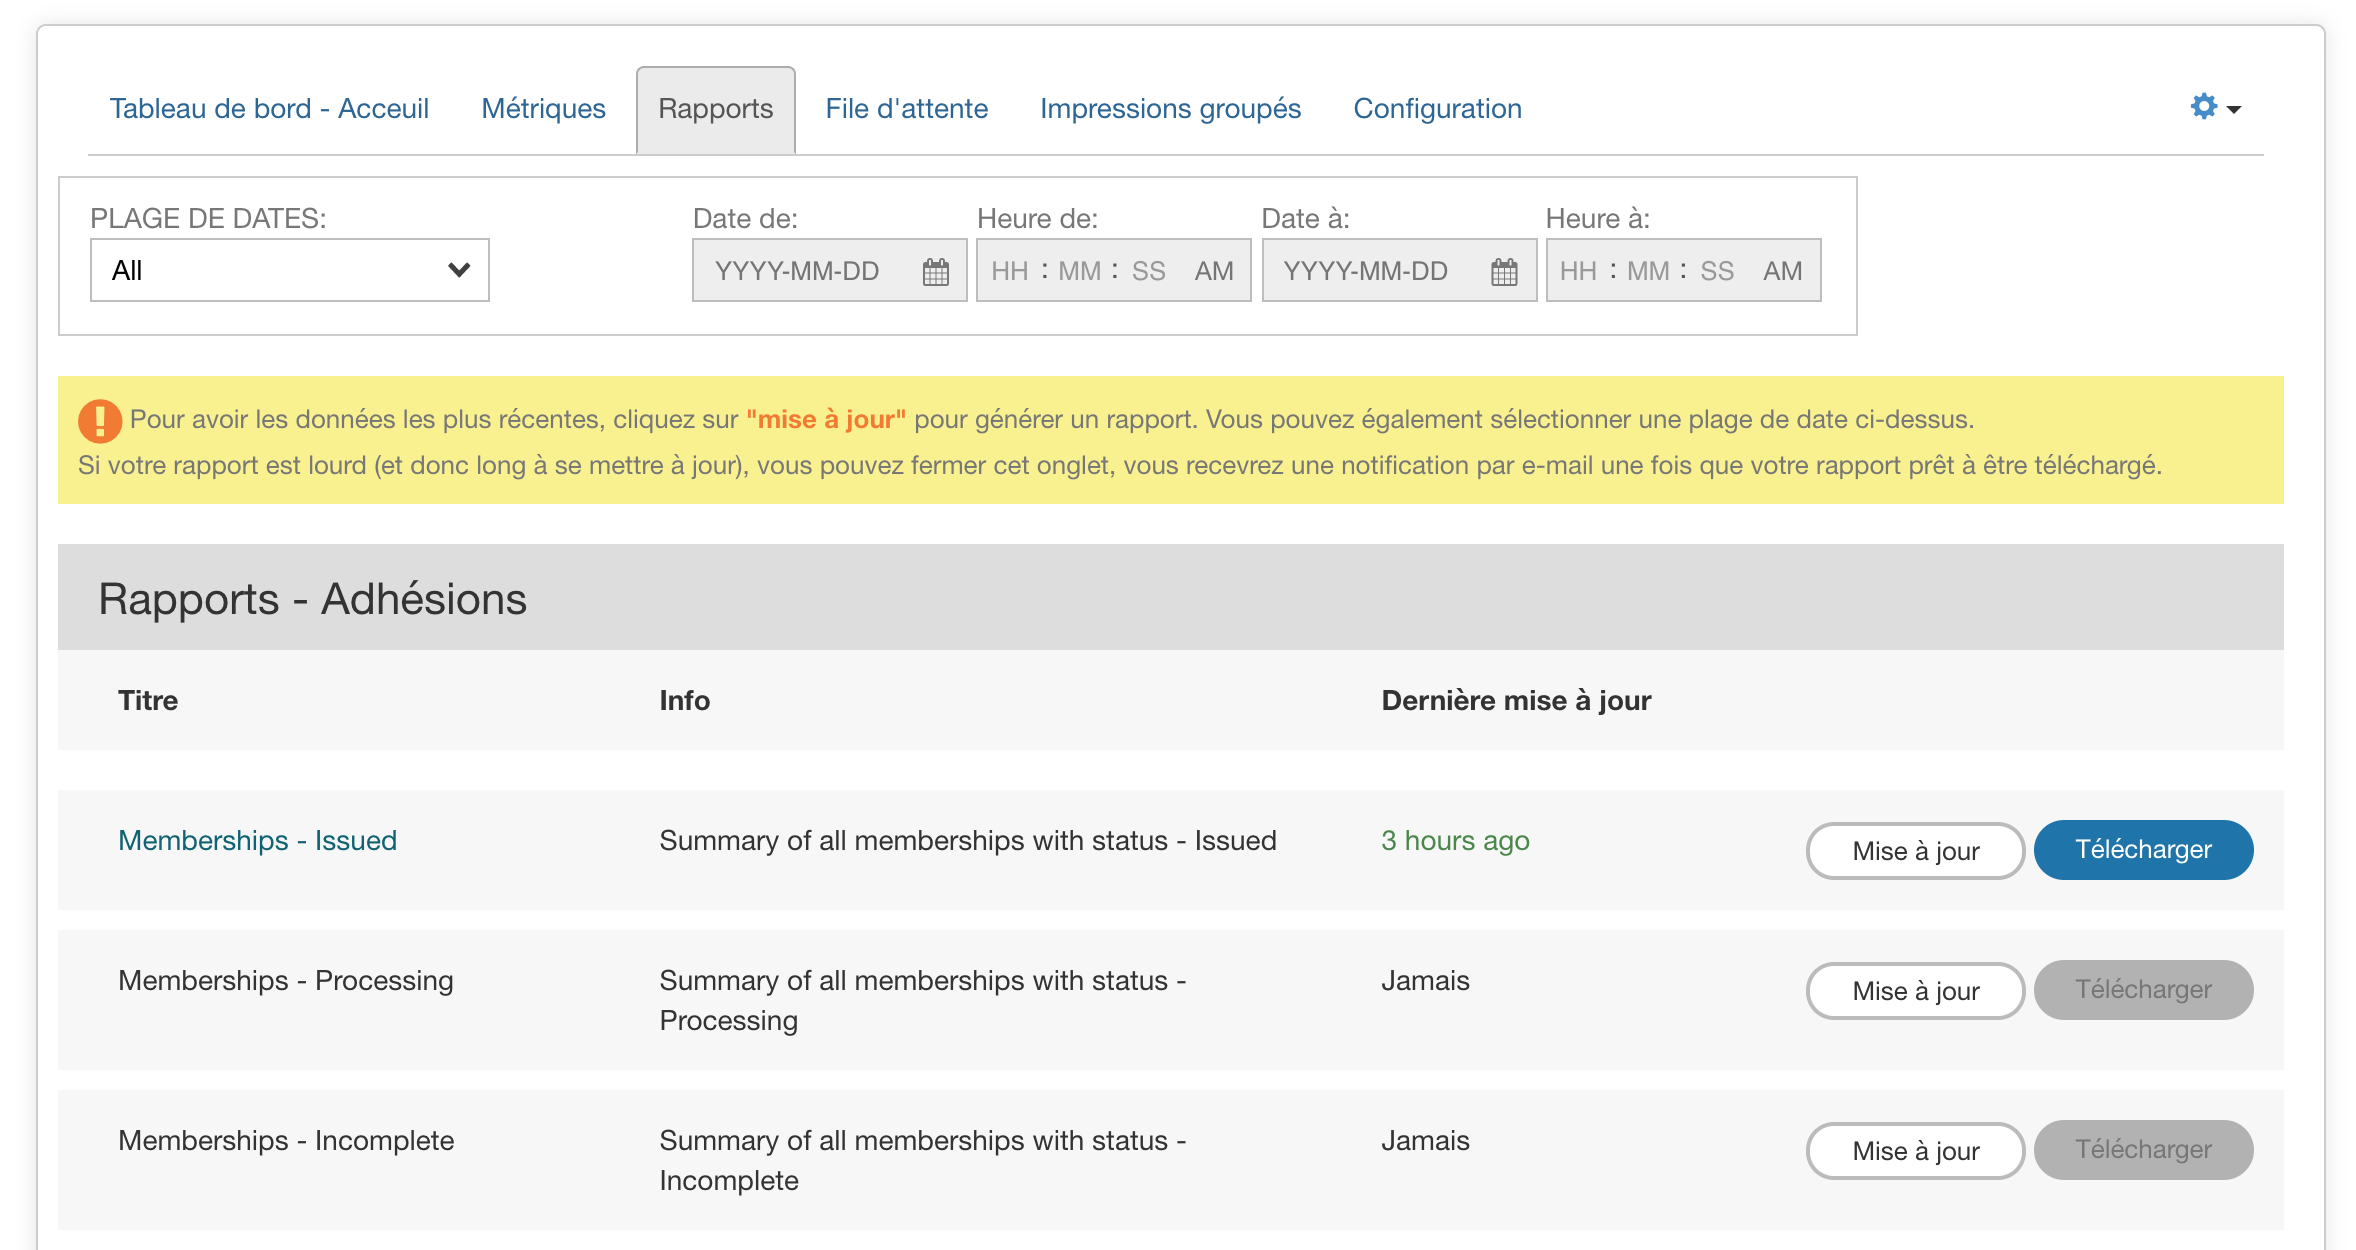Click the caret next to the gear
The image size is (2356, 1250).
tap(2234, 109)
